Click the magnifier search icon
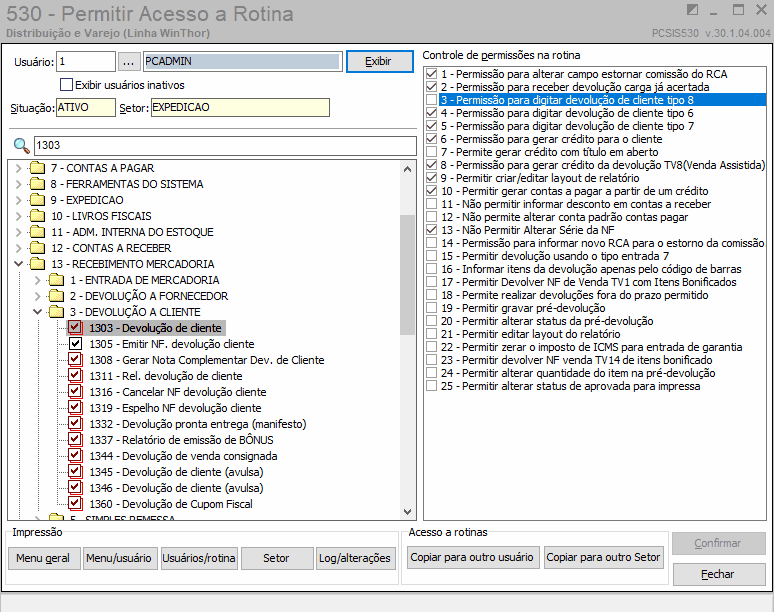774x612 pixels. (21, 146)
